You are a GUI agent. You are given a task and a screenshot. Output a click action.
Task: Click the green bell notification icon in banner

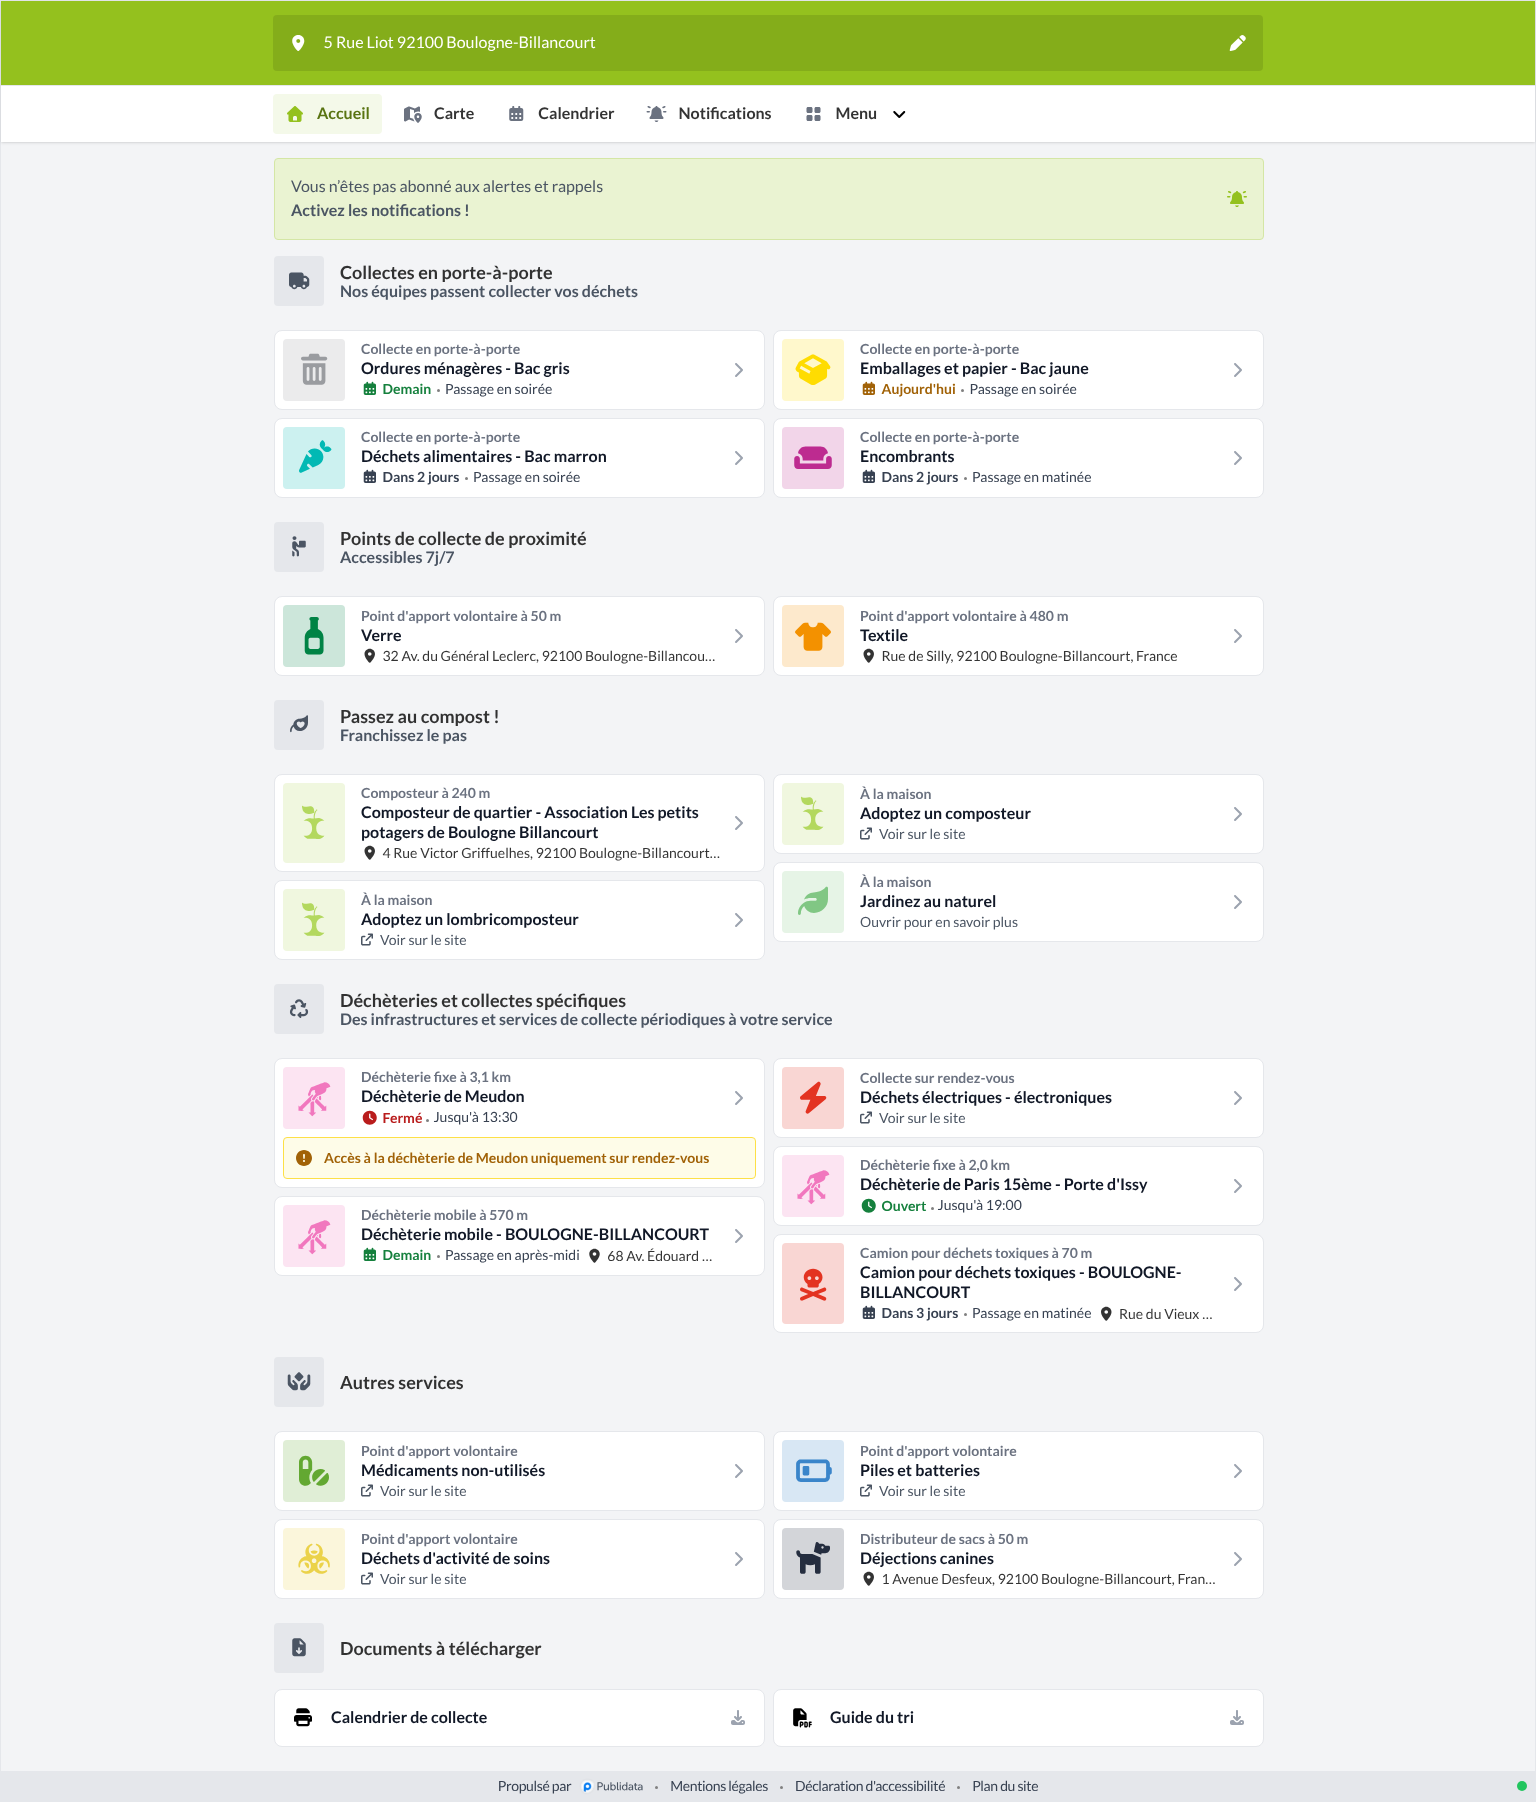tap(1237, 198)
